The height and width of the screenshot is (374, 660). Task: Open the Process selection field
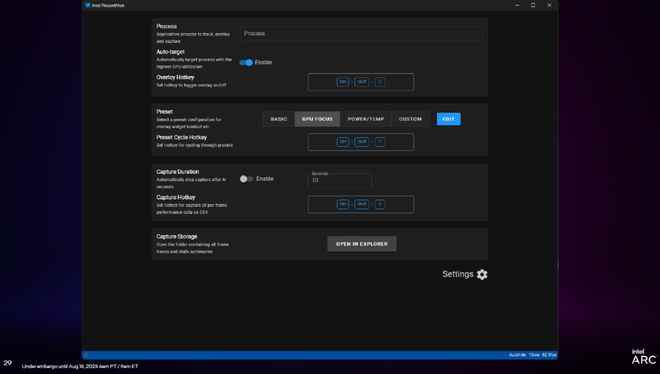[x=362, y=34]
